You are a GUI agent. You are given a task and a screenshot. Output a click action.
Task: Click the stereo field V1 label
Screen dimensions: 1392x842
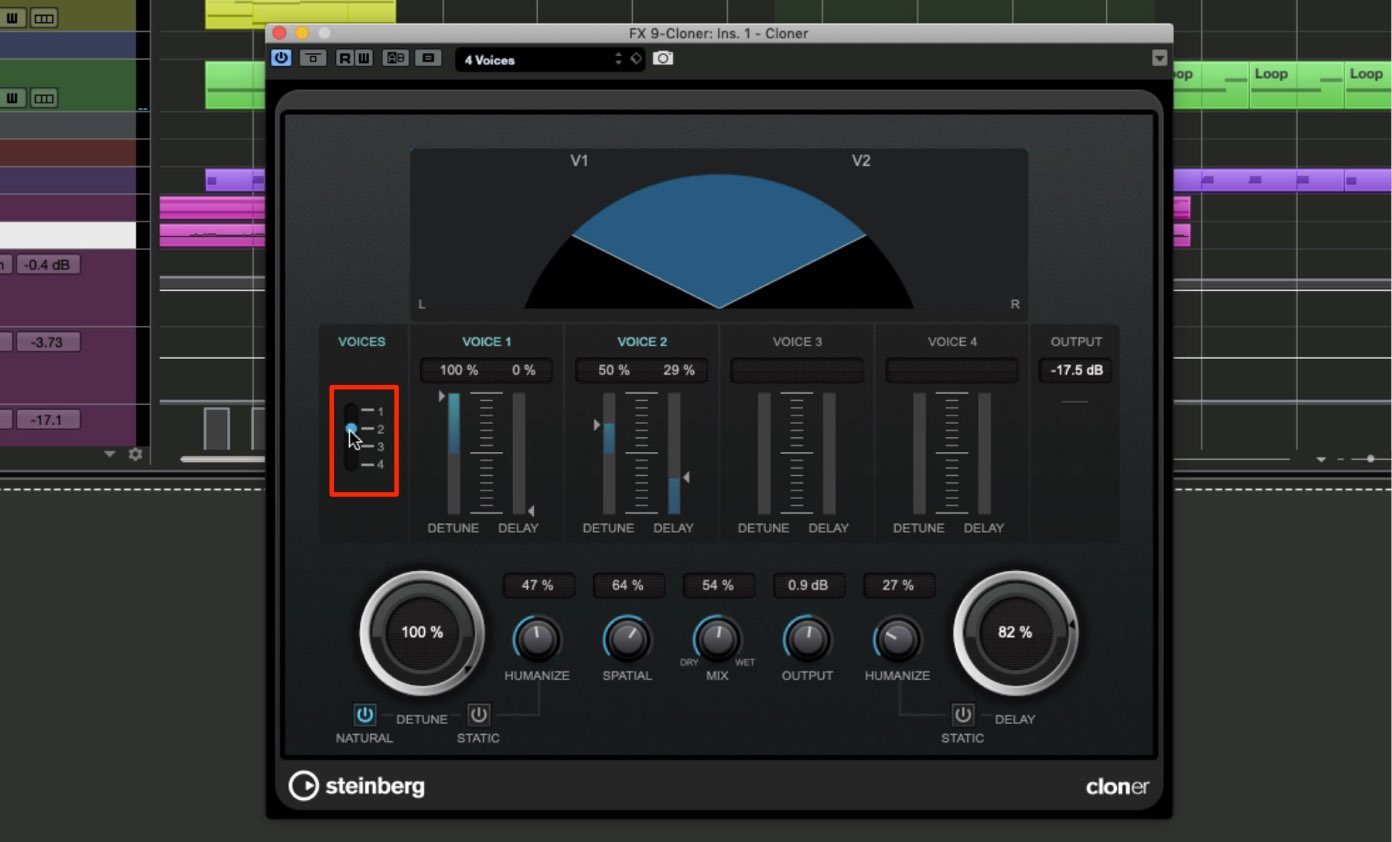[x=579, y=160]
